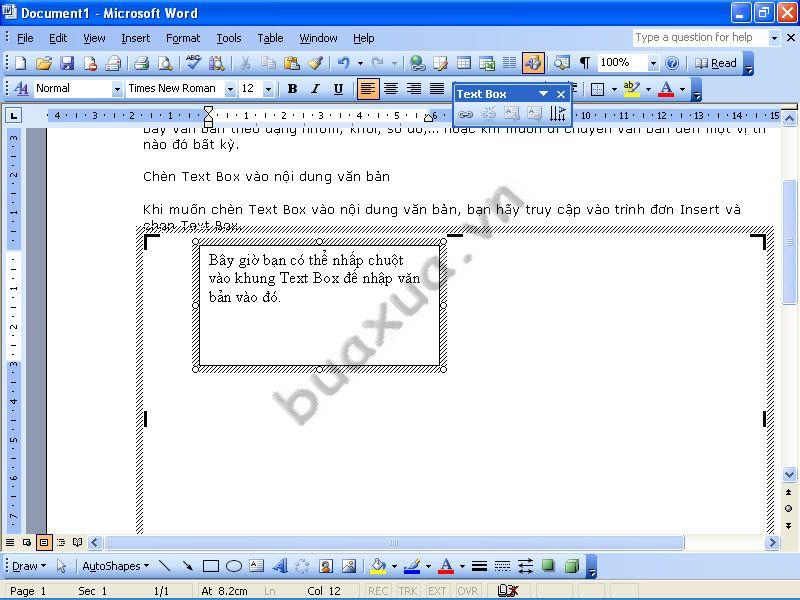Open the AutoShapes menu
This screenshot has width=800, height=600.
115,566
